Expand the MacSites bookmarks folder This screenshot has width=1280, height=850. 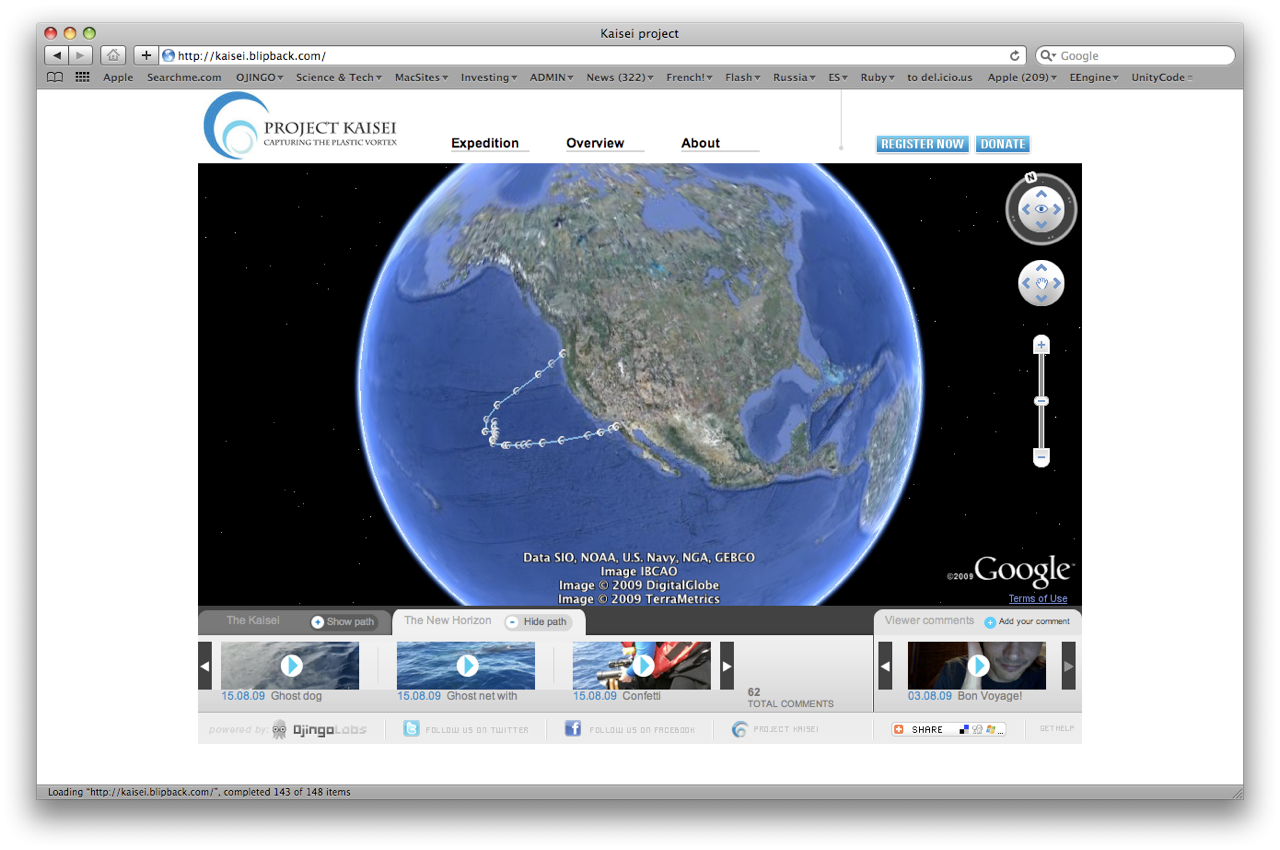tap(421, 77)
